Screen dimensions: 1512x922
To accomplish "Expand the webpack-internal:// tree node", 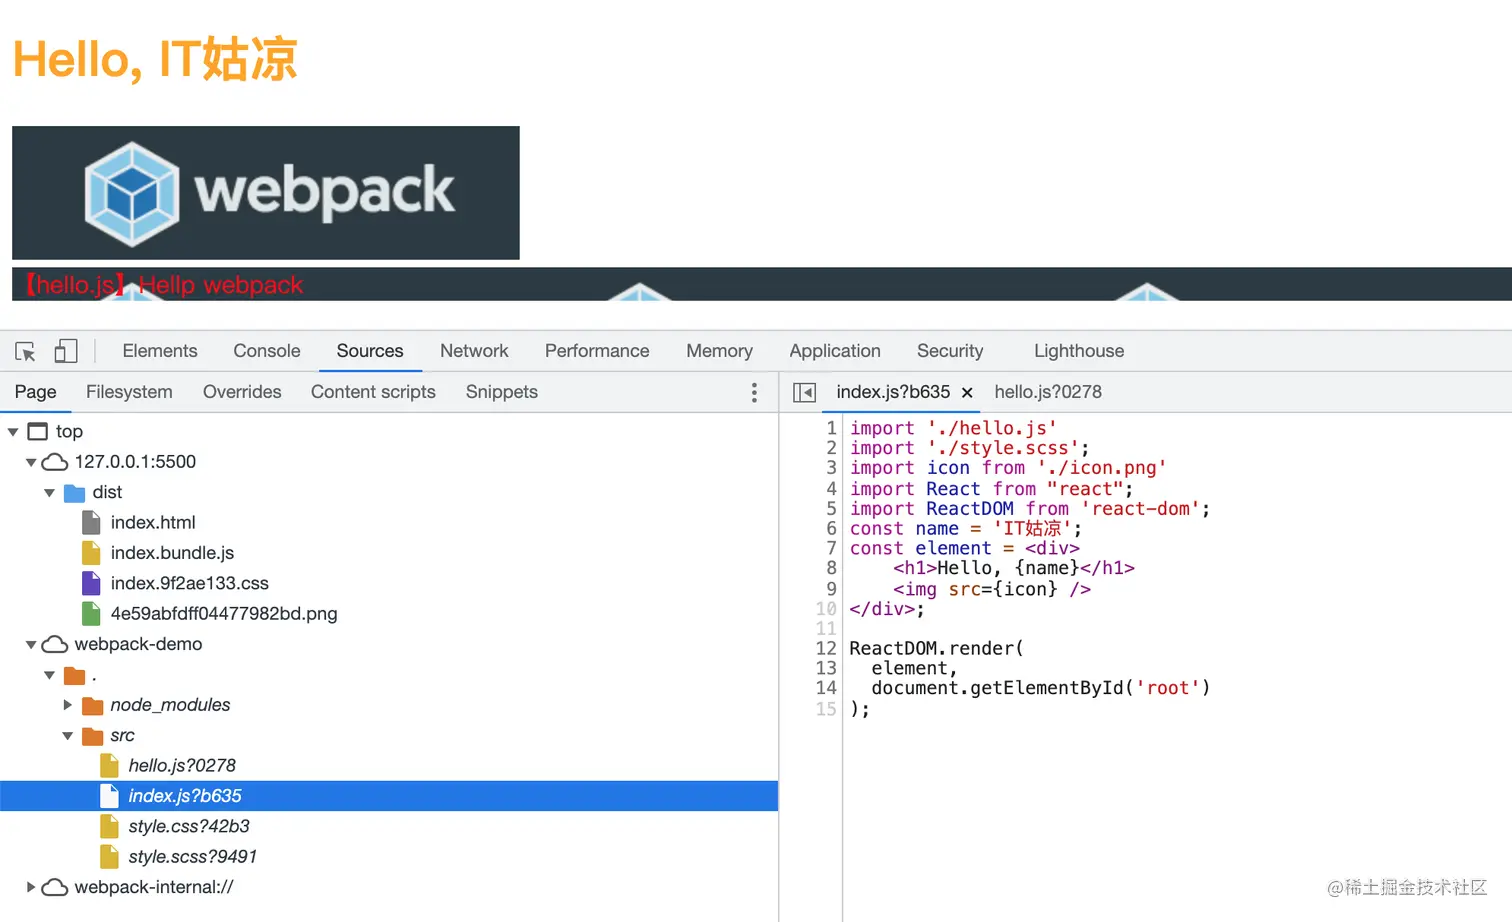I will 31,887.
